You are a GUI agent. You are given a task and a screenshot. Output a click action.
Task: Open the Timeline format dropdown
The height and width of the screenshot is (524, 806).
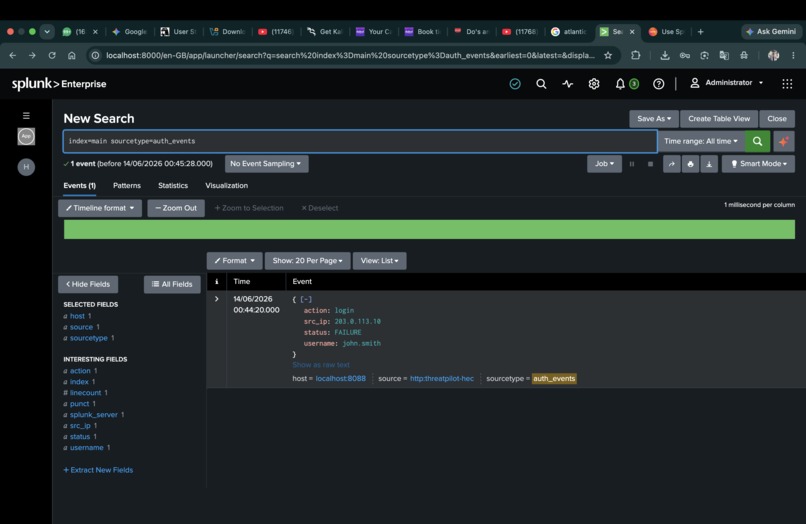(x=100, y=208)
